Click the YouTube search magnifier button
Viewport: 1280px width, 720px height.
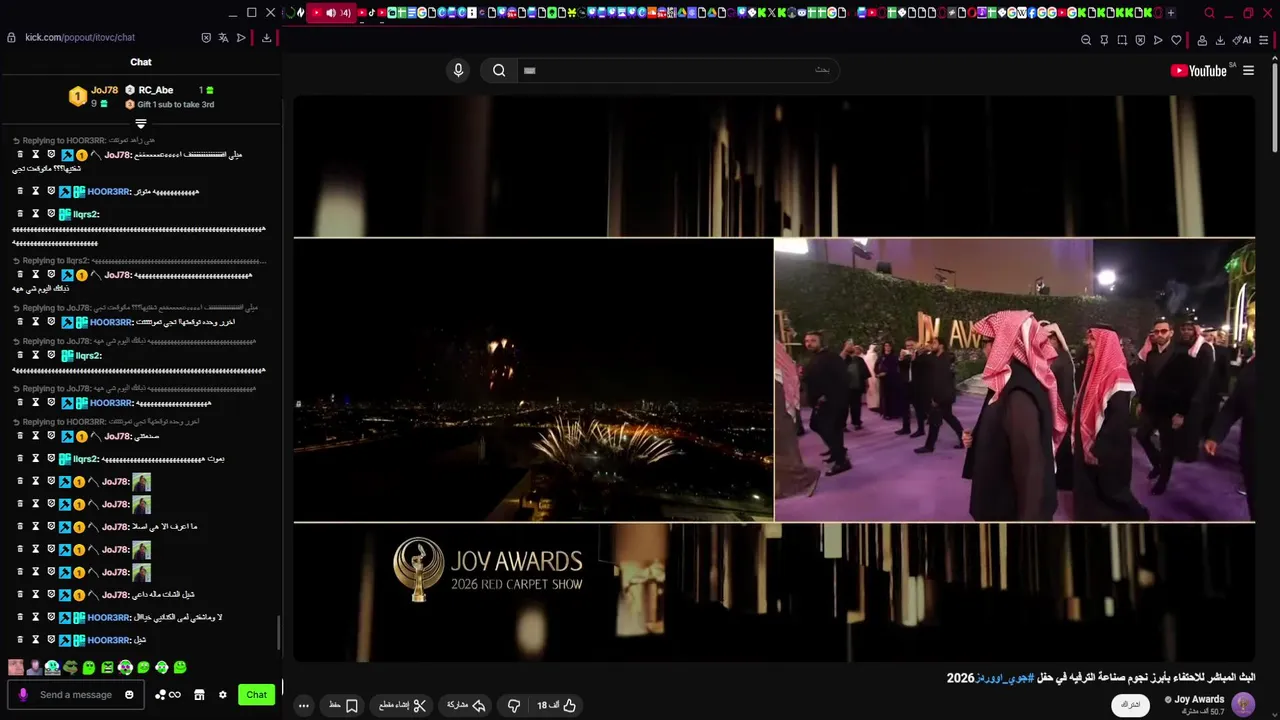click(499, 70)
